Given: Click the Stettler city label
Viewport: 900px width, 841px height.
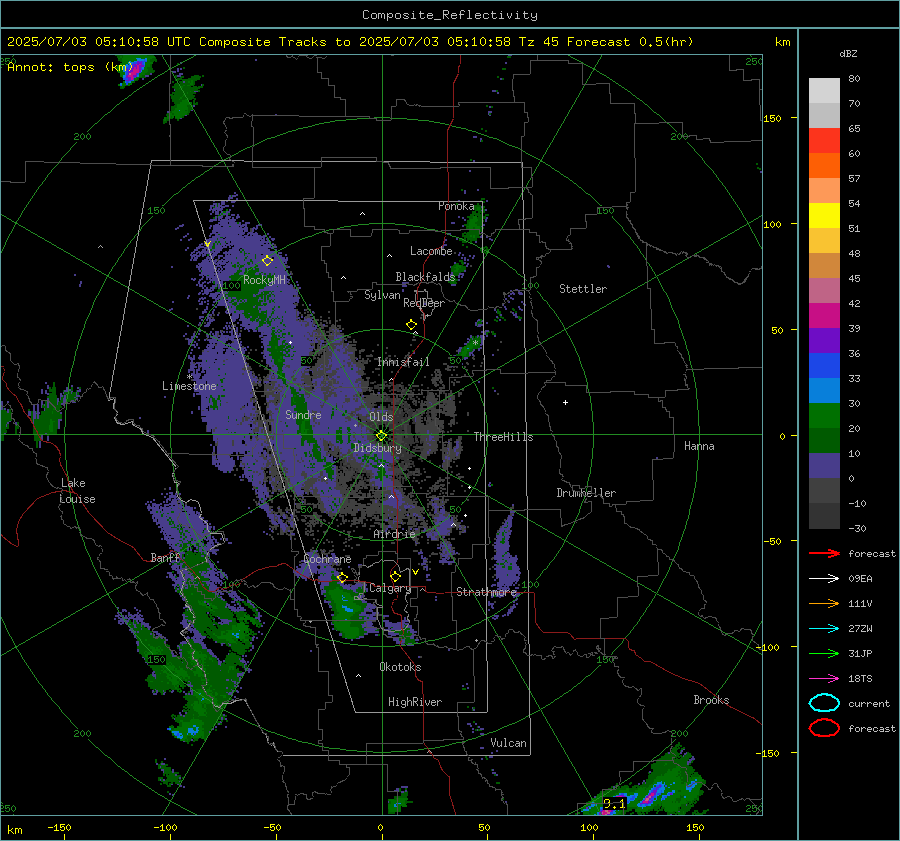Looking at the screenshot, I should [583, 289].
